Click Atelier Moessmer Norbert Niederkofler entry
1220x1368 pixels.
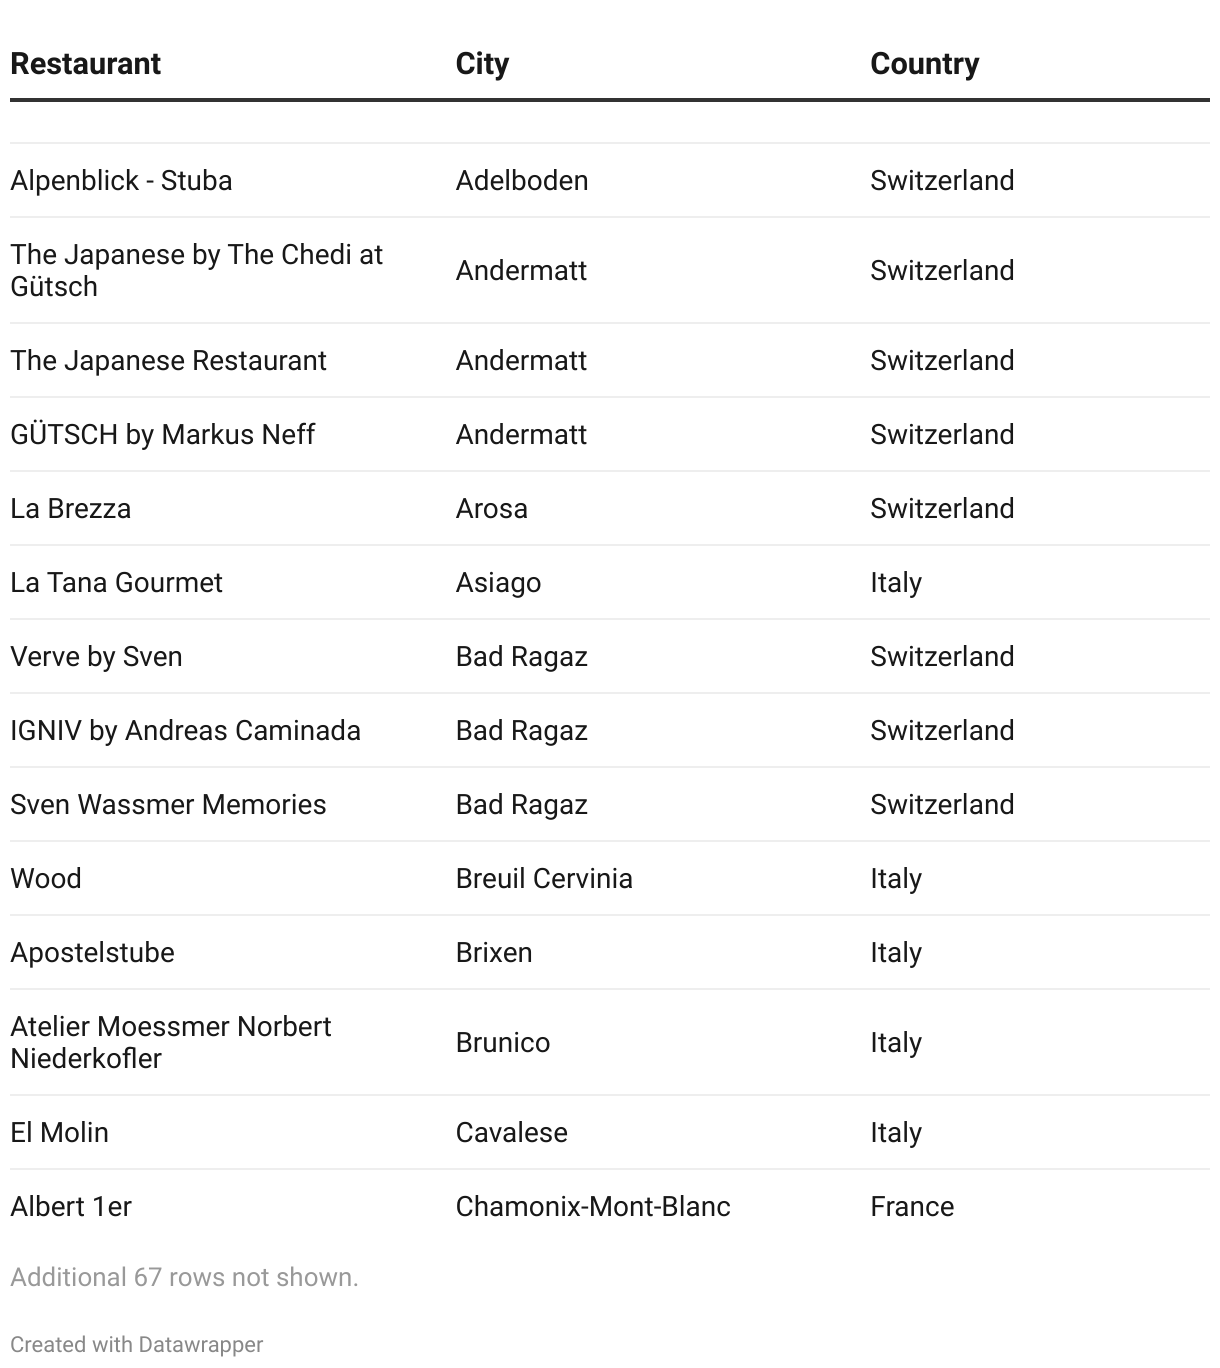click(x=170, y=1042)
